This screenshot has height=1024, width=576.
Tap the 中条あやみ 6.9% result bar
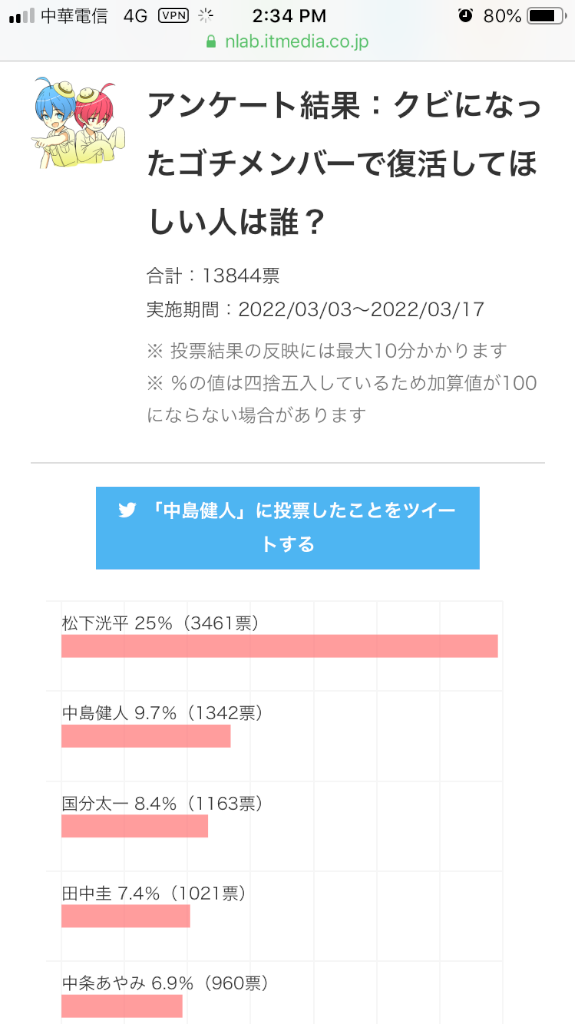(122, 1006)
